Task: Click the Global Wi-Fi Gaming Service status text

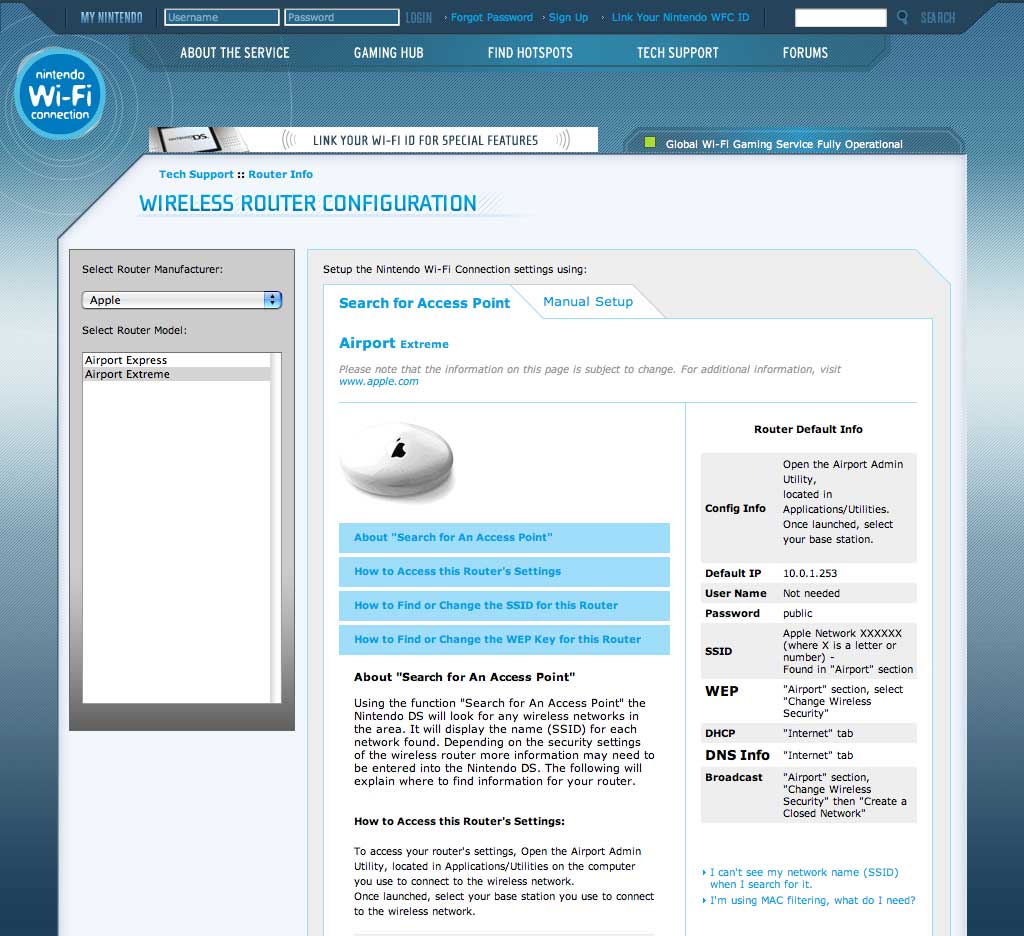Action: [x=784, y=144]
